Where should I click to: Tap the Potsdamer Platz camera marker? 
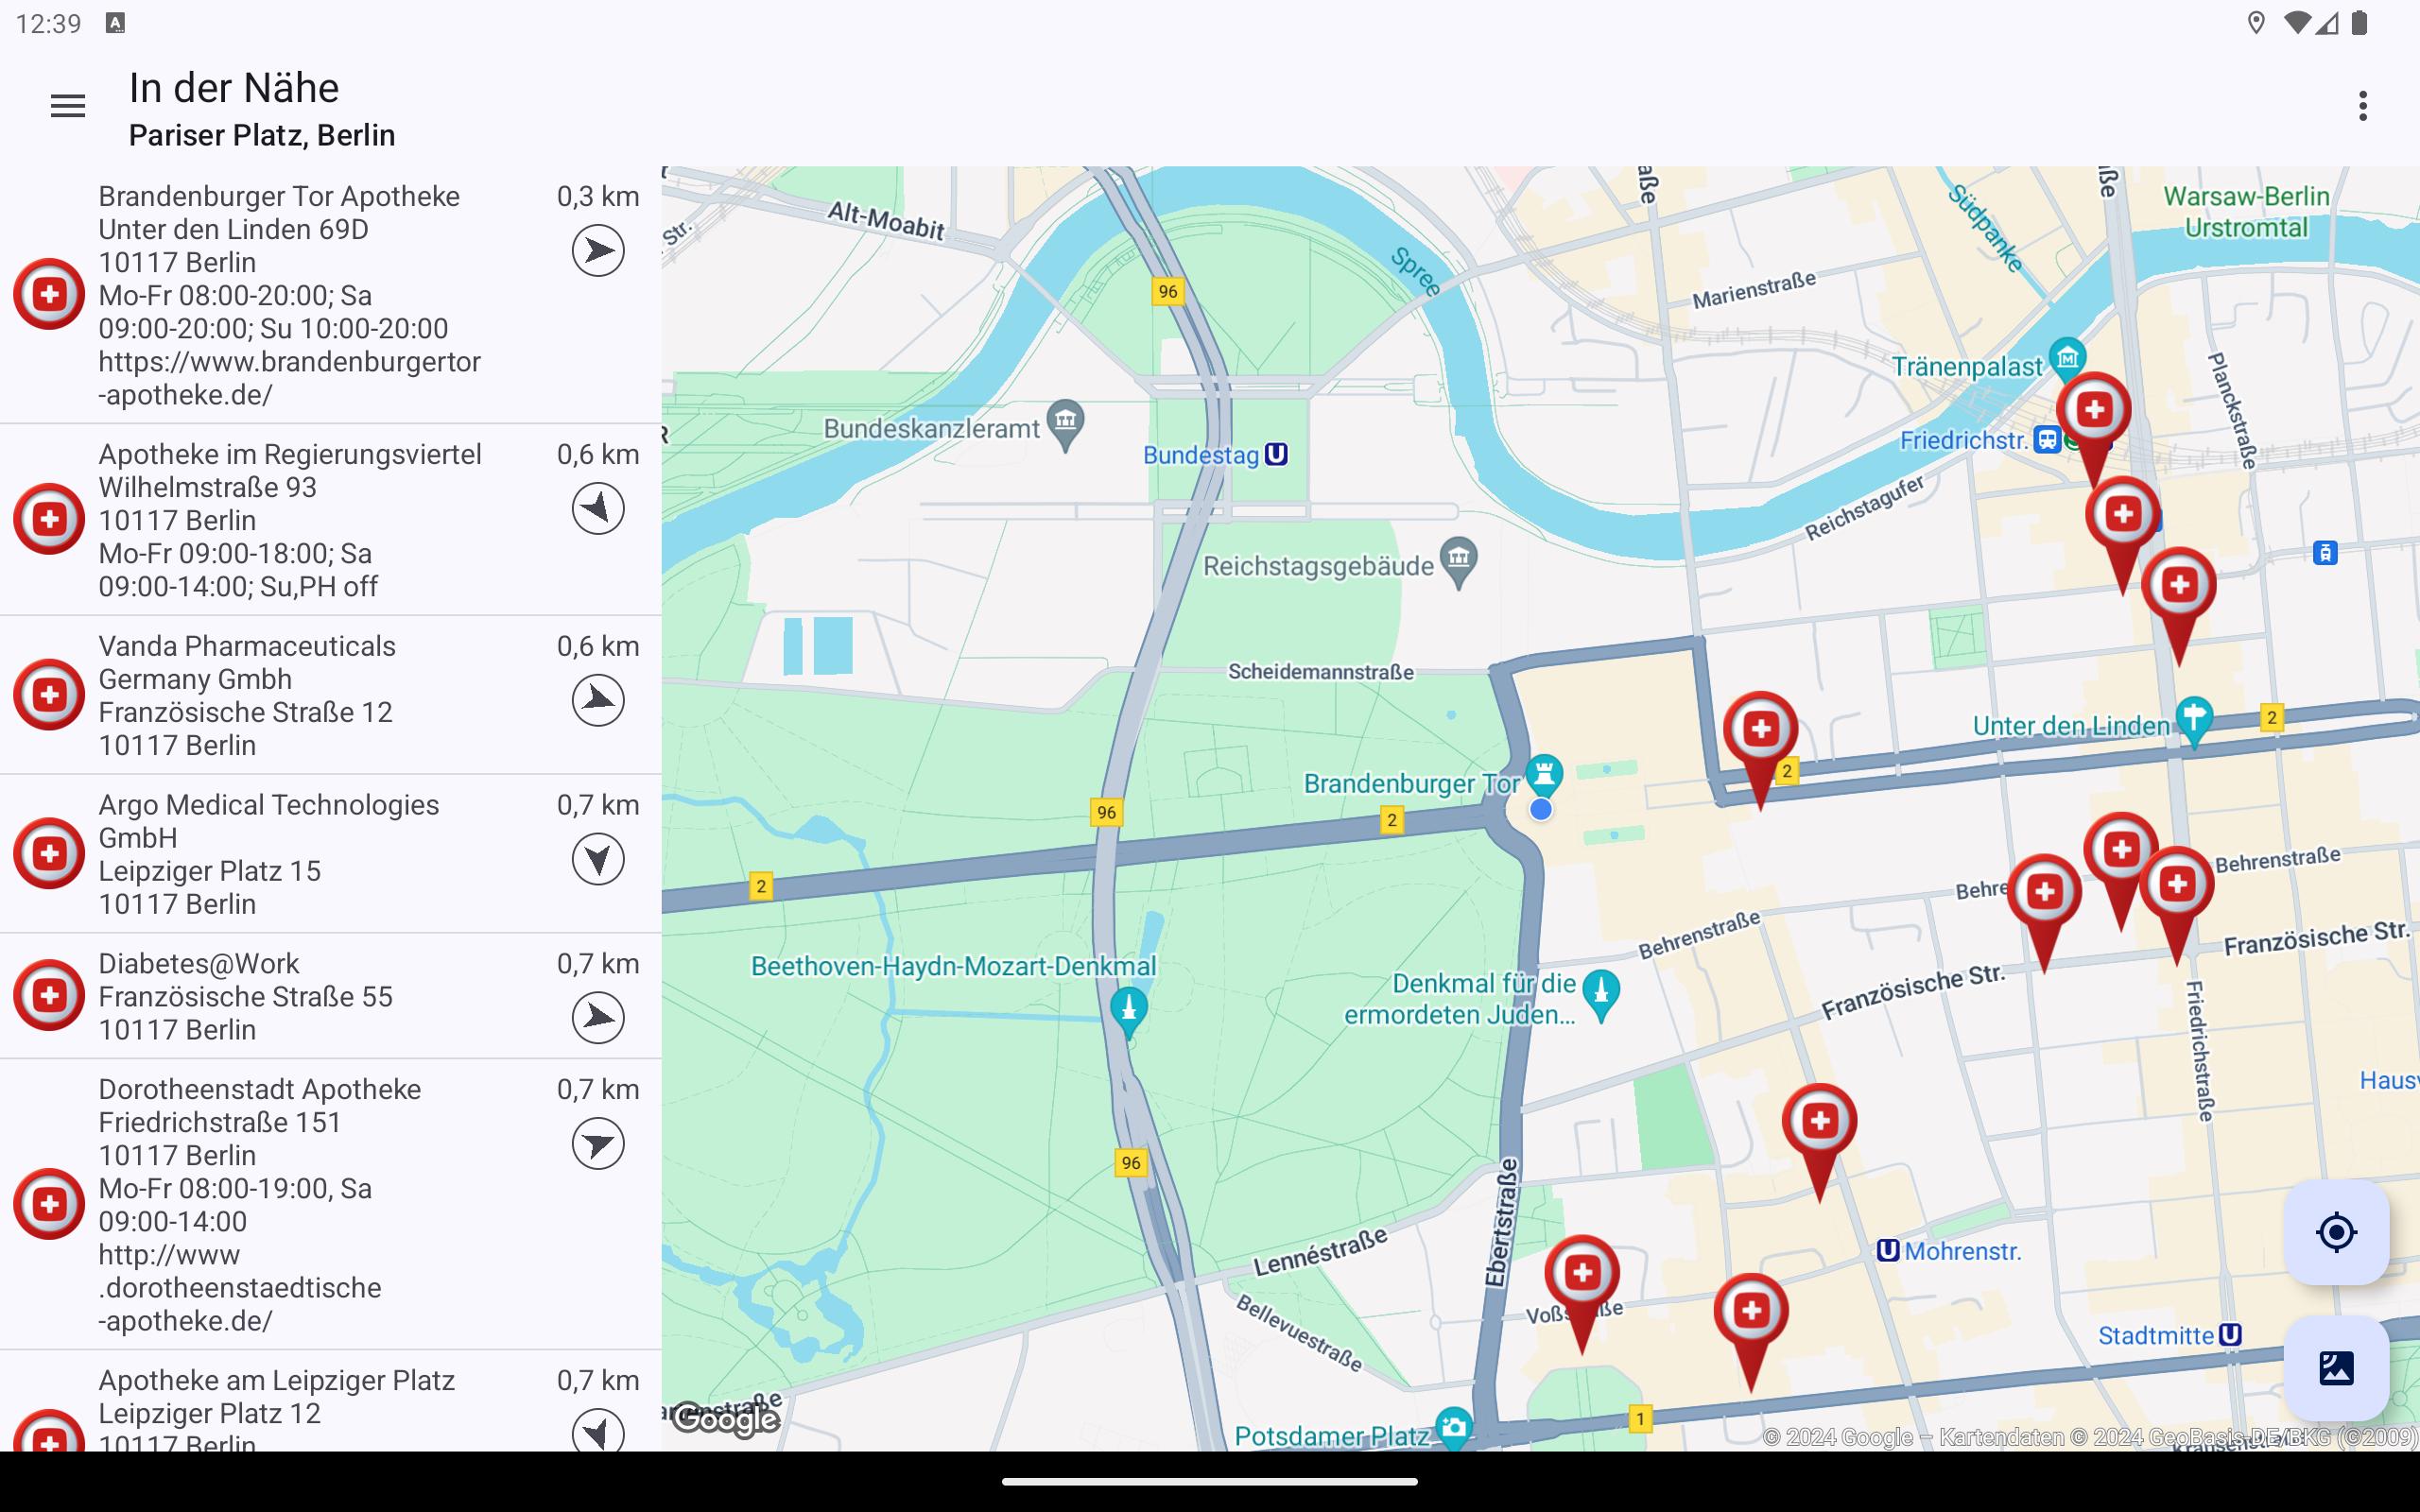click(1454, 1427)
